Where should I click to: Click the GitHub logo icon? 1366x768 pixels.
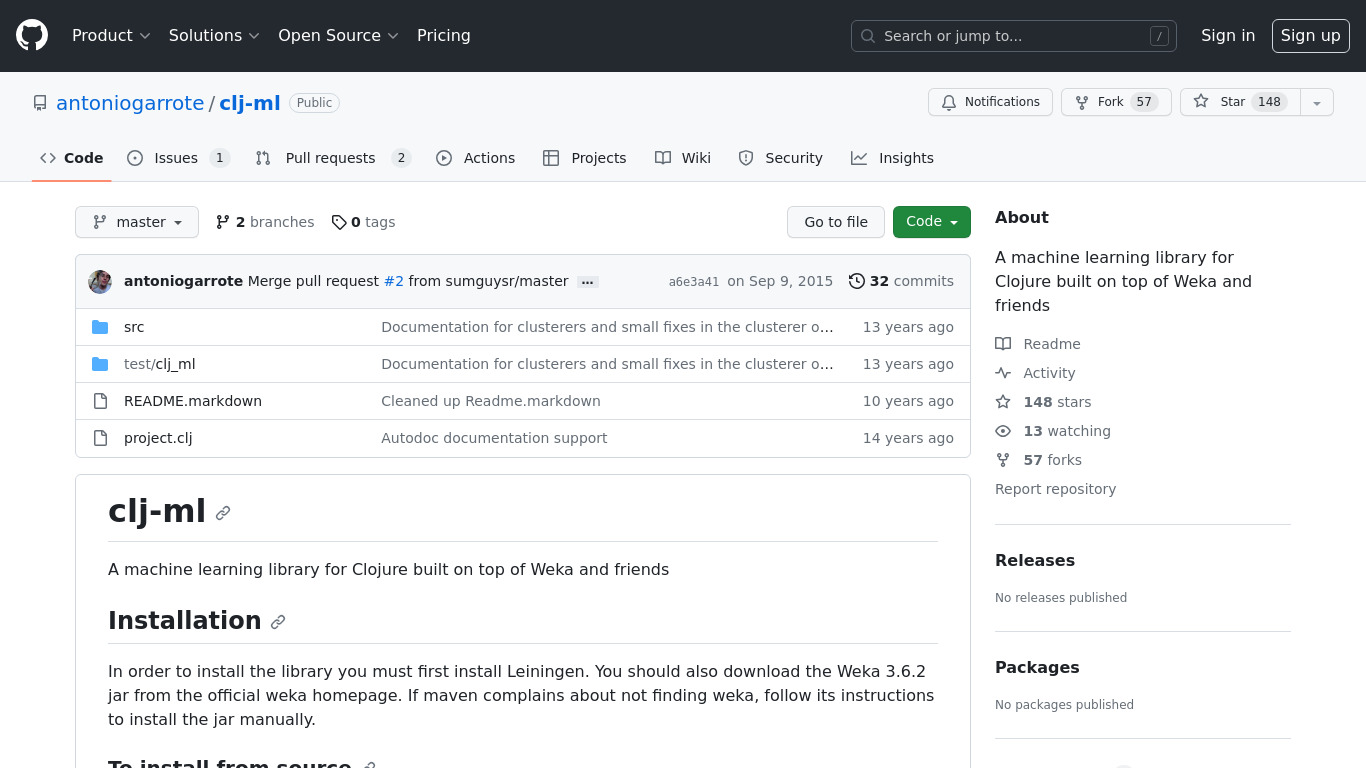[32, 35]
